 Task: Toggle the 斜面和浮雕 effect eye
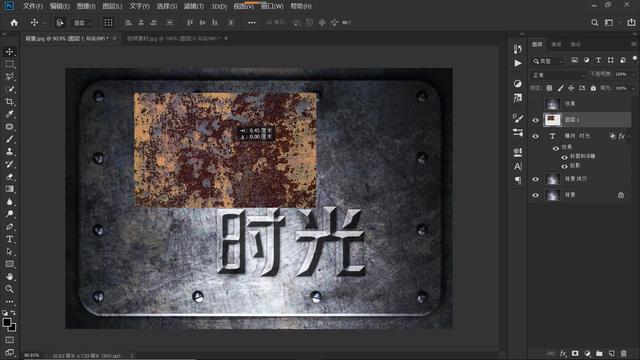tap(564, 157)
